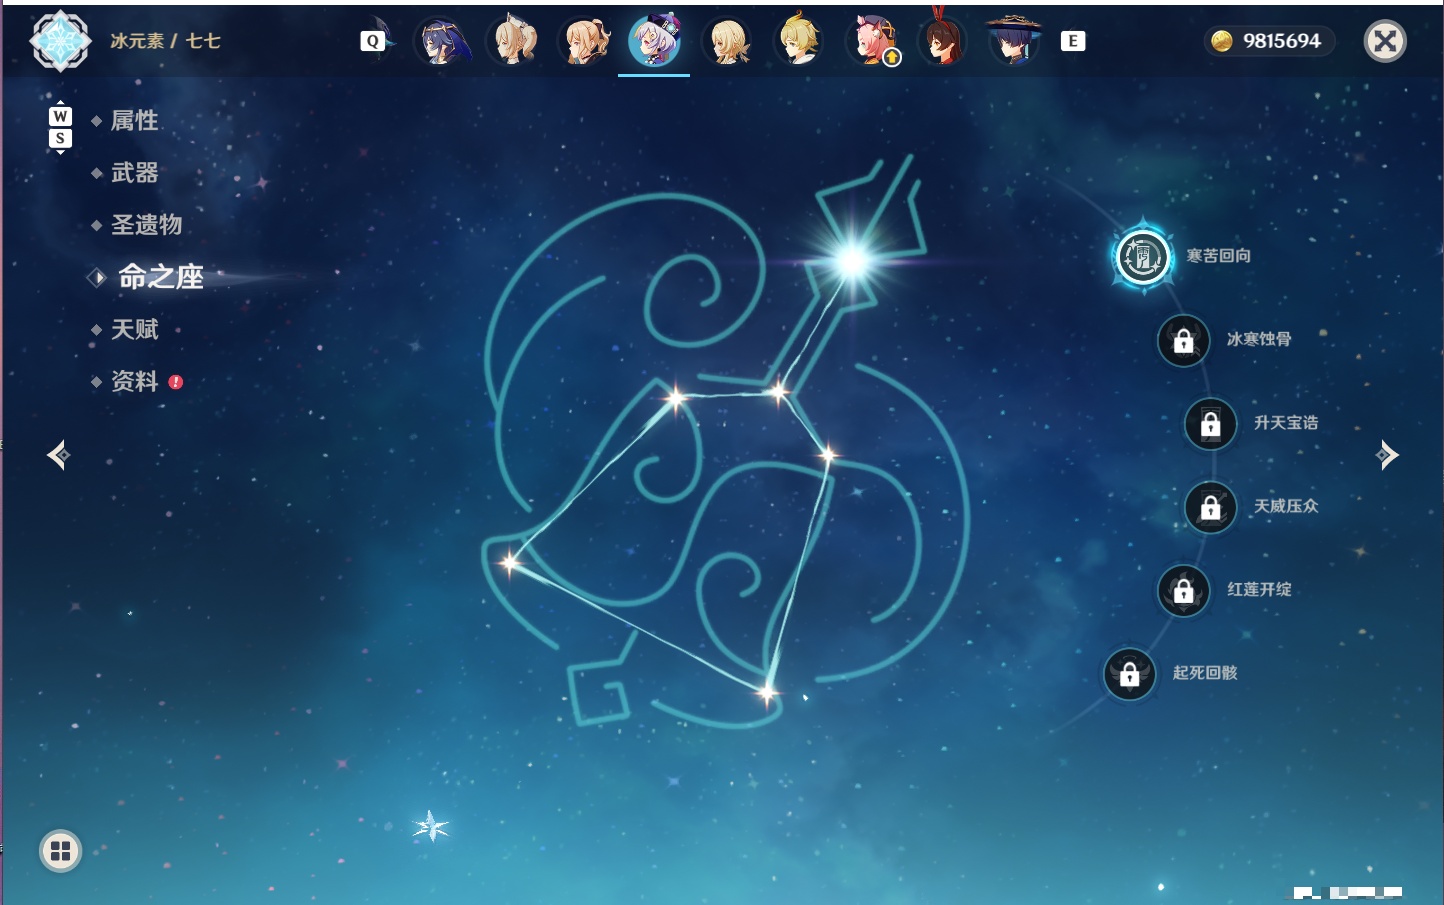Switch to the pink-haired character with upgrade arrow
This screenshot has height=905, width=1444.
pos(872,42)
